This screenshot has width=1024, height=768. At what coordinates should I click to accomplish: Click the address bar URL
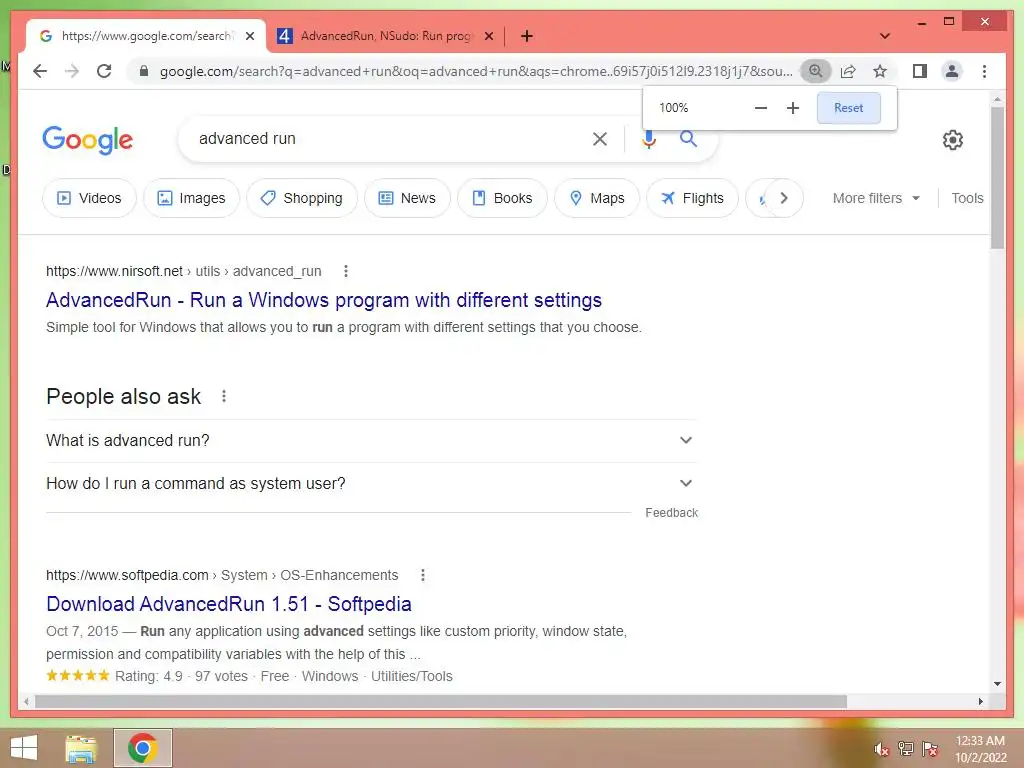(x=476, y=71)
